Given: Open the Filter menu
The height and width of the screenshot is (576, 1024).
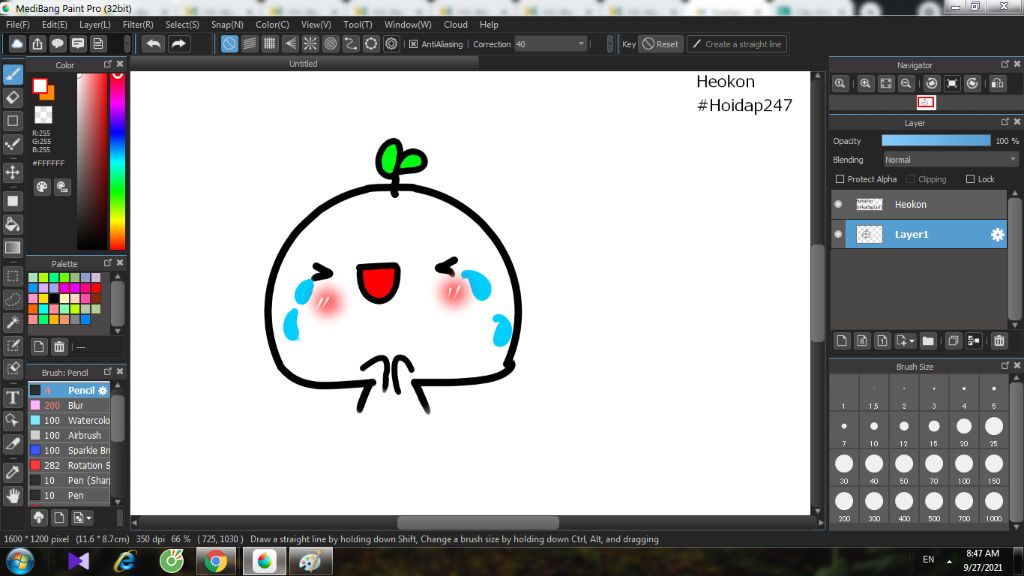Looking at the screenshot, I should [x=138, y=25].
